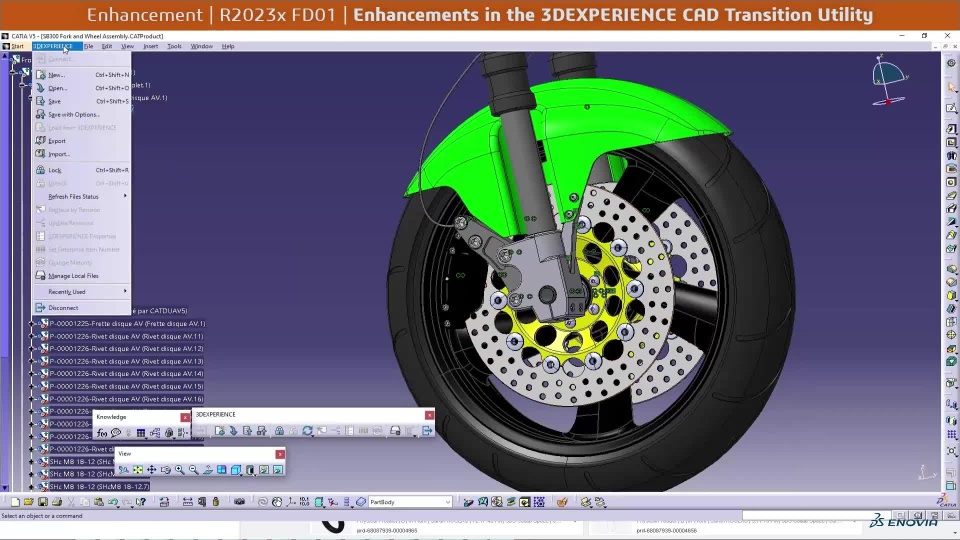Open Design Table icon in Knowledge toolbar
This screenshot has width=960, height=540.
(141, 433)
